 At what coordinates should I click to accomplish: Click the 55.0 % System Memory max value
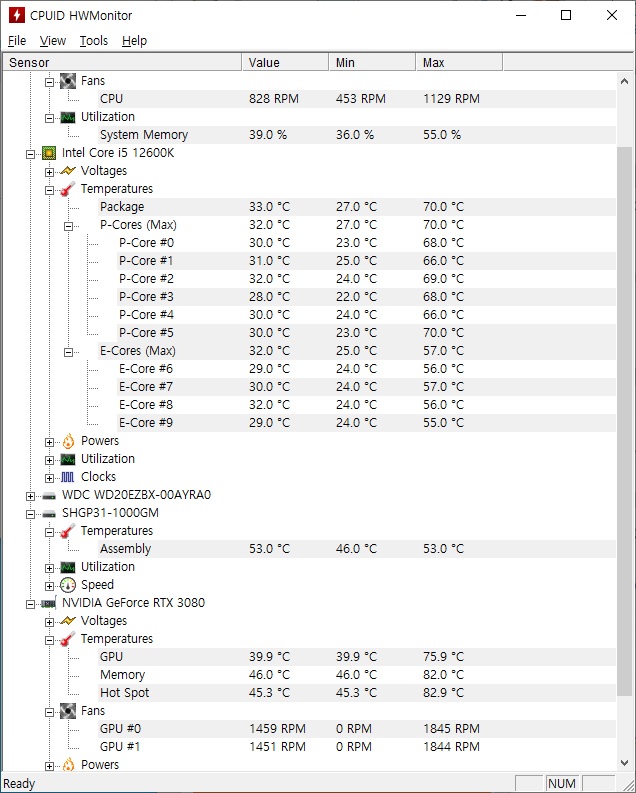pos(442,135)
